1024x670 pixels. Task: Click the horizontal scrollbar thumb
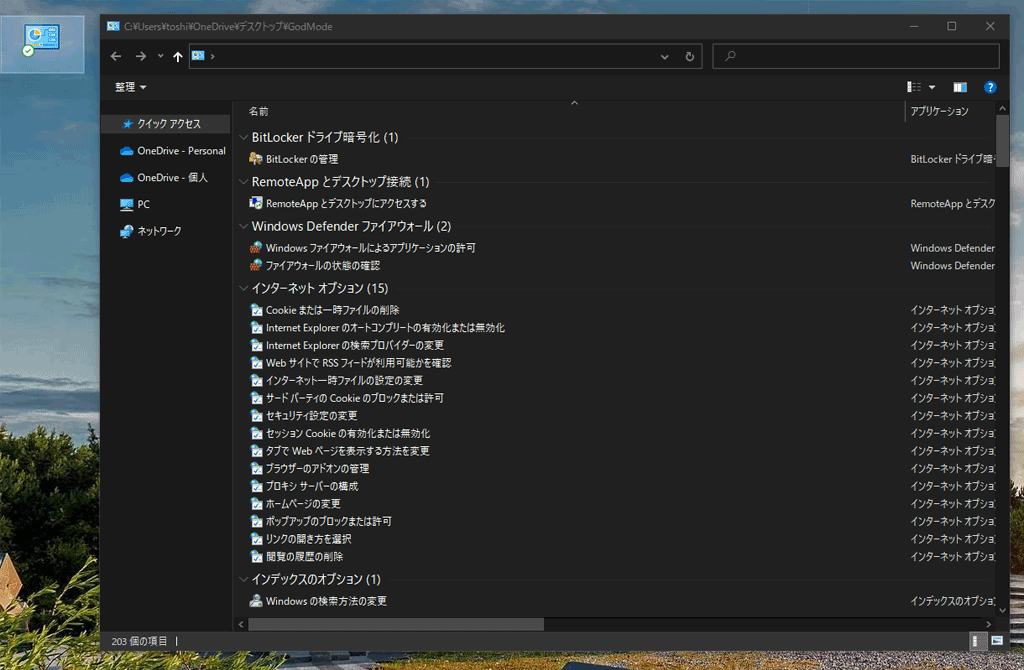coord(396,624)
